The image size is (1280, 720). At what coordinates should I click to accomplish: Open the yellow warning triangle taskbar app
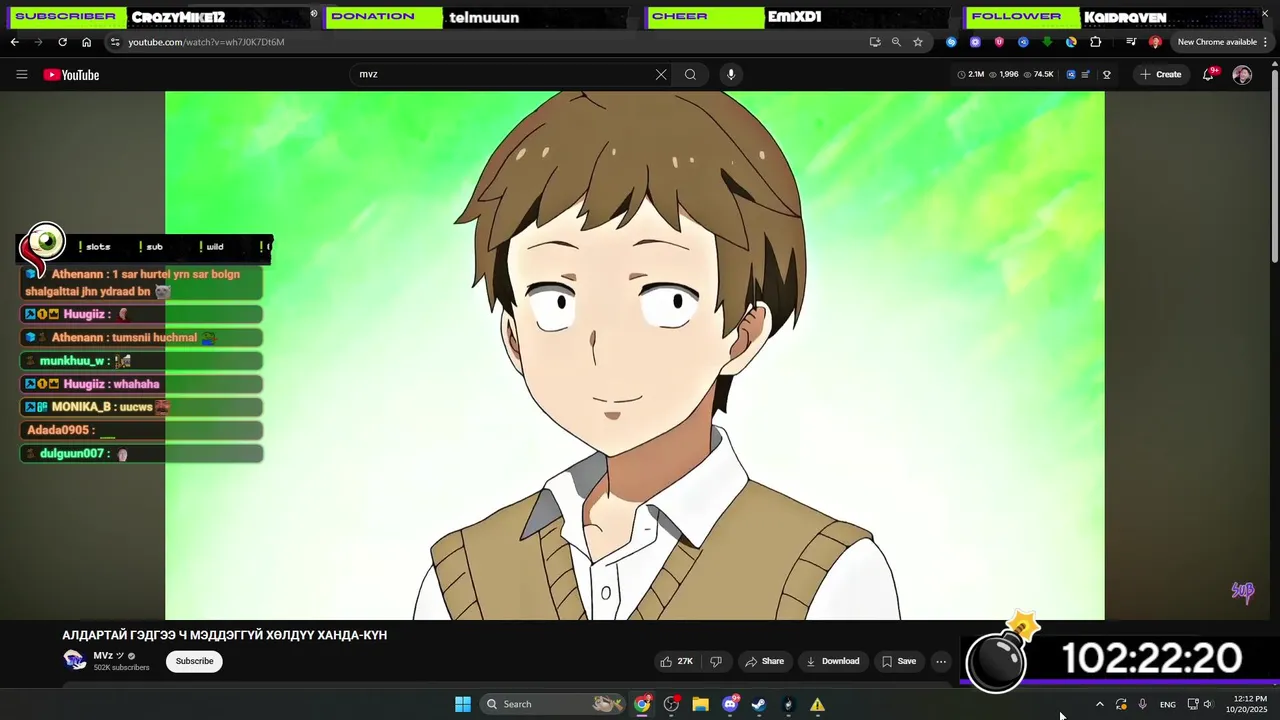tap(817, 704)
